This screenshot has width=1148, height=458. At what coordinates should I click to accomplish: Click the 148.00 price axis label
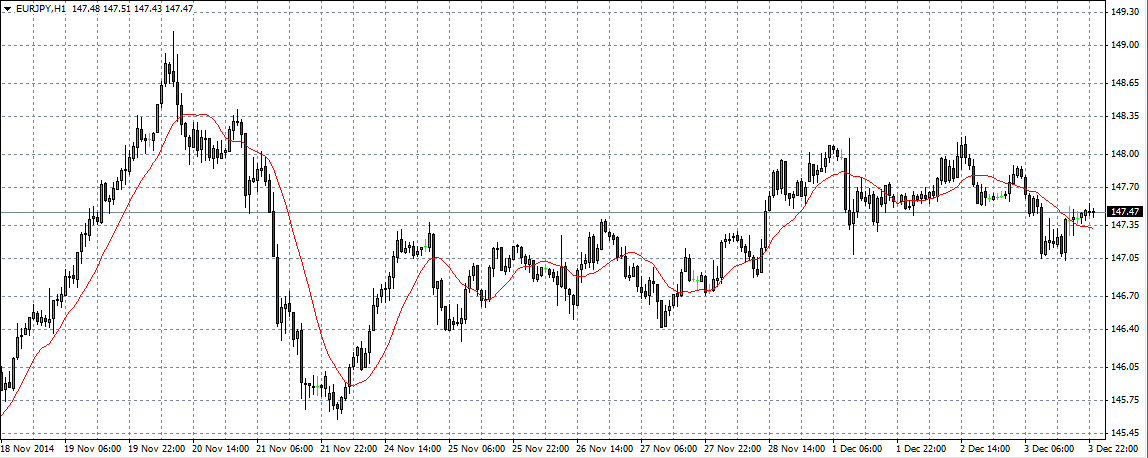[1126, 154]
